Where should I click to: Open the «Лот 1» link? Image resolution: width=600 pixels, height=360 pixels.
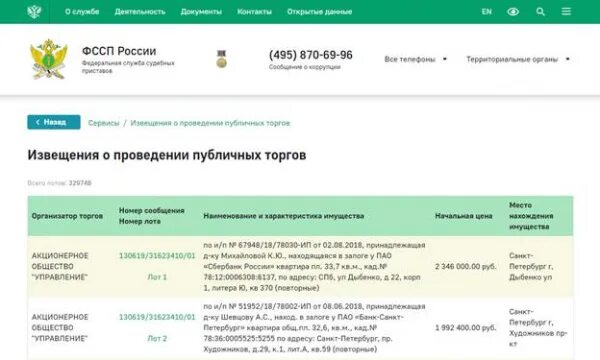point(157,277)
